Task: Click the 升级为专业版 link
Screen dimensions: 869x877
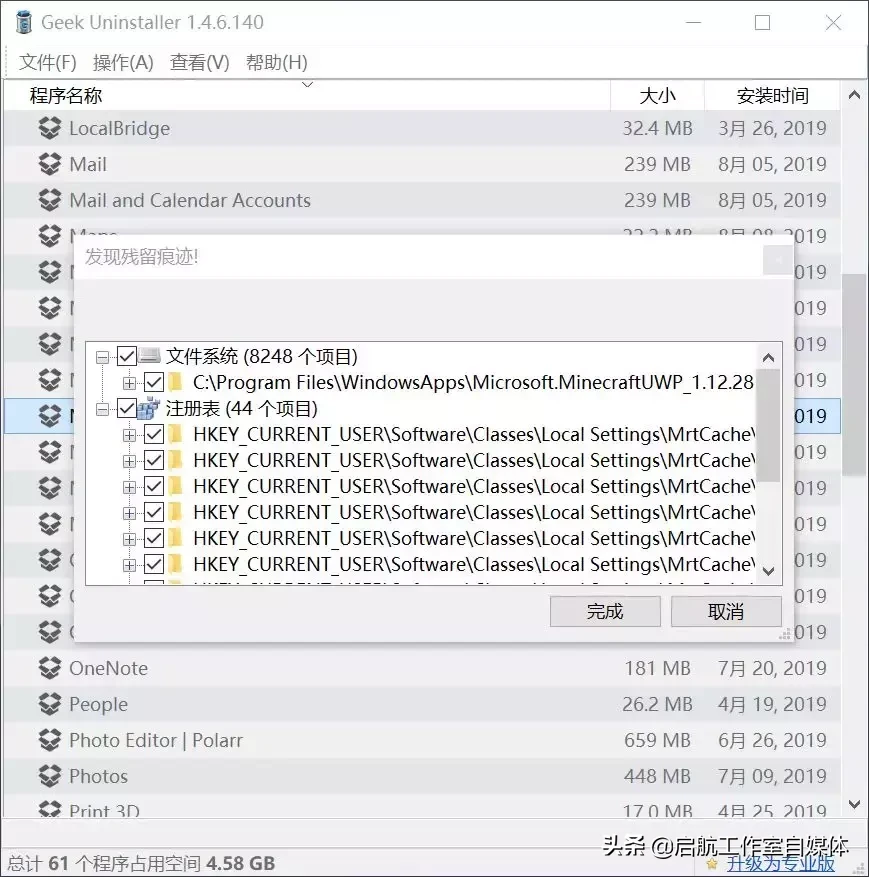Action: (x=780, y=864)
